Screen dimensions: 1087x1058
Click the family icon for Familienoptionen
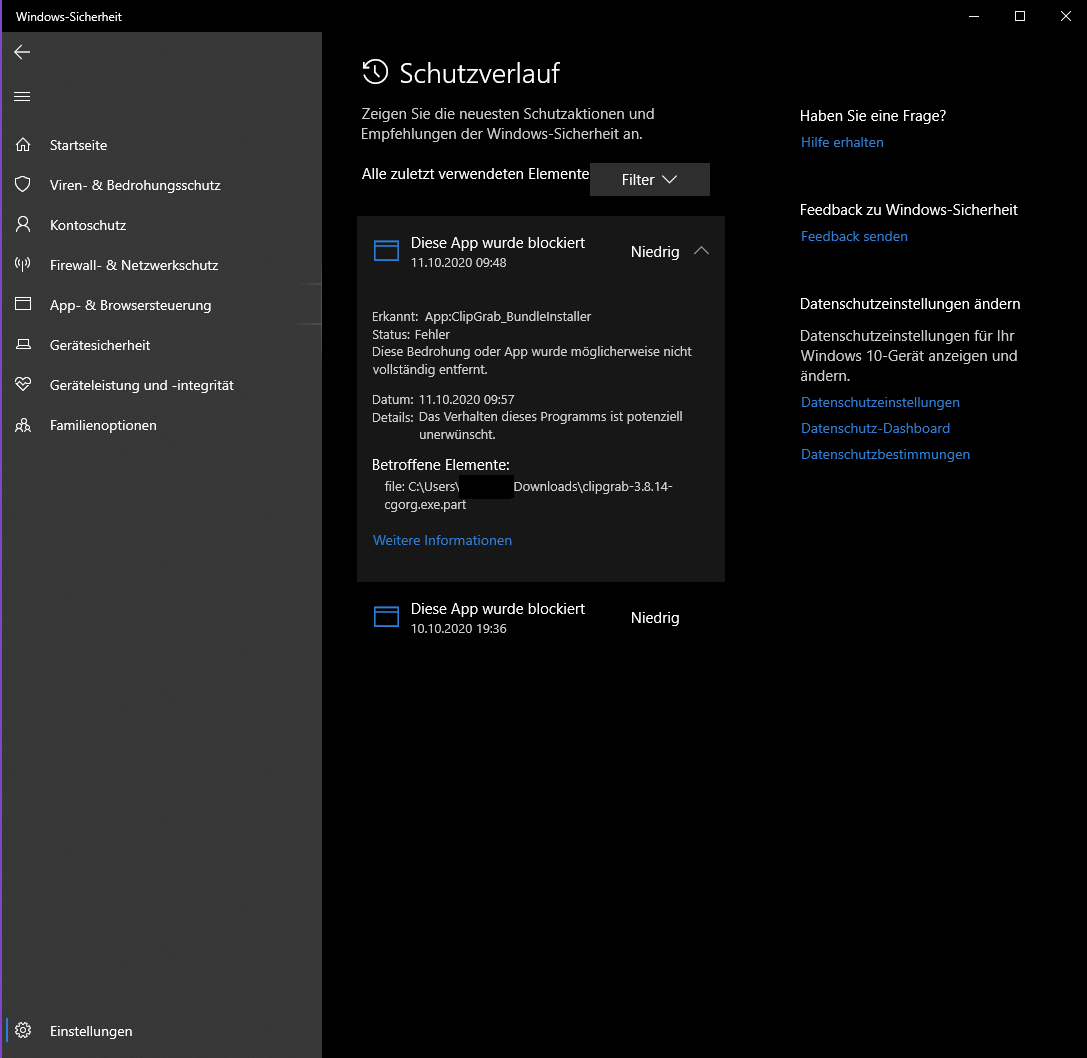click(x=23, y=425)
